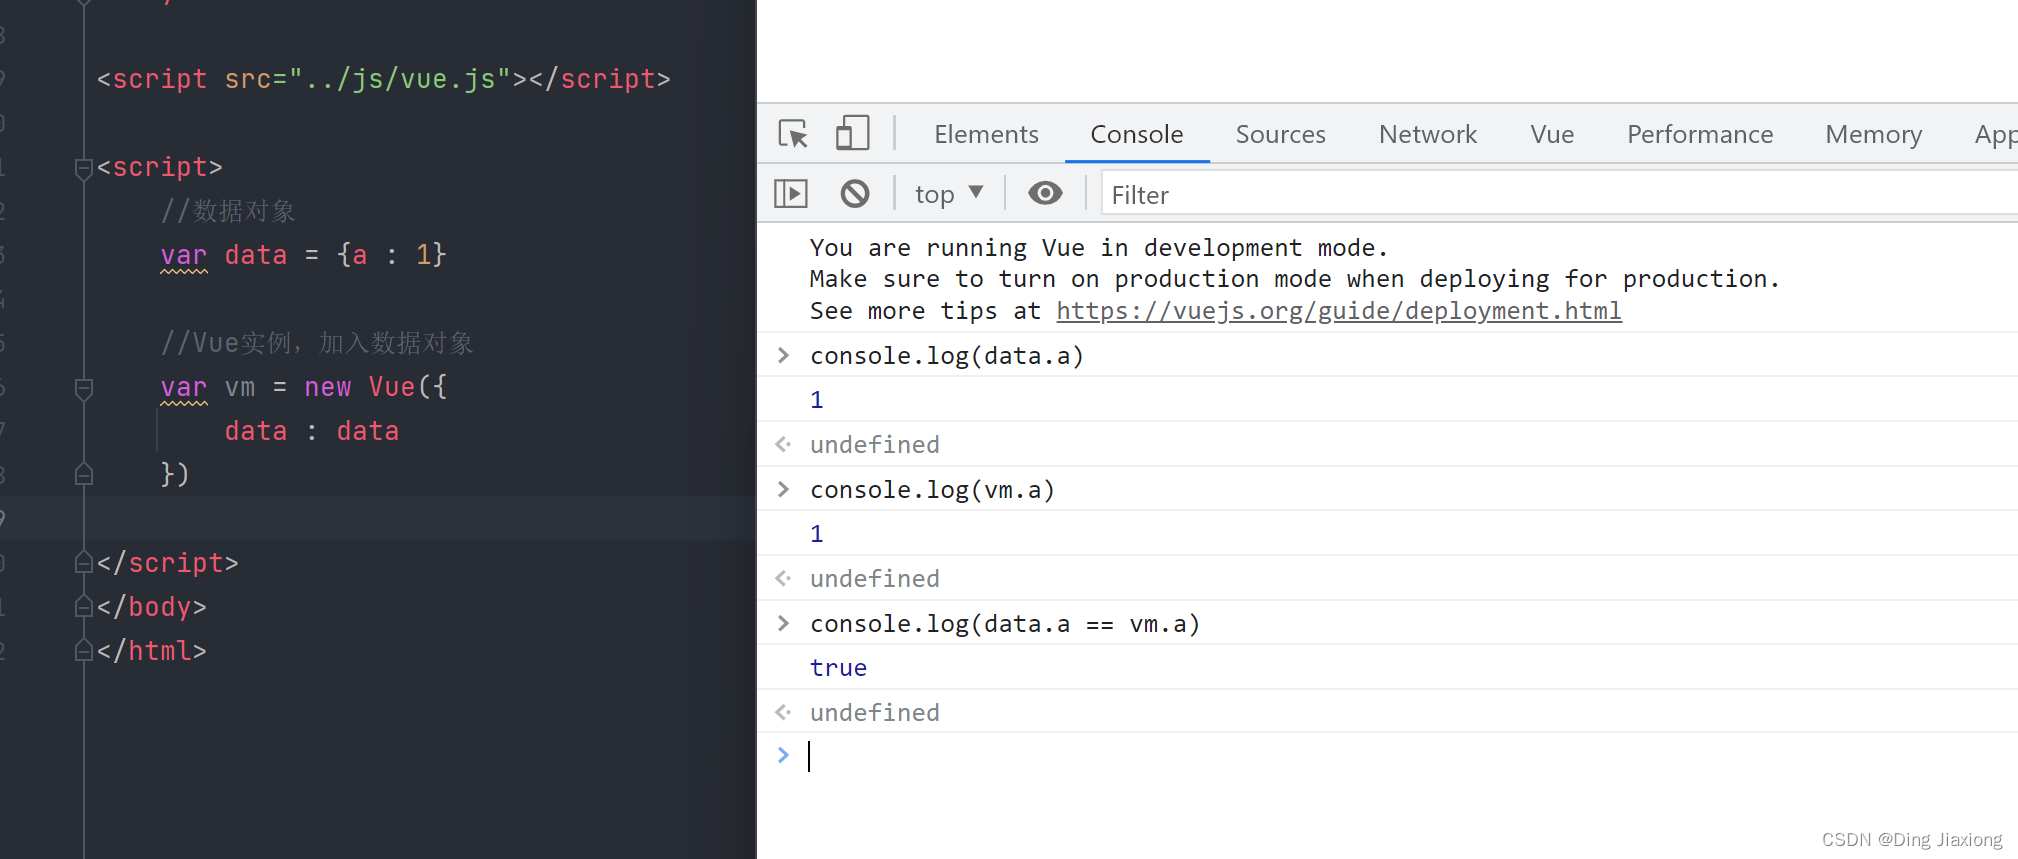Viewport: 2018px width, 859px height.
Task: Click the 'var data = {a : 1}' code line
Action: [303, 255]
